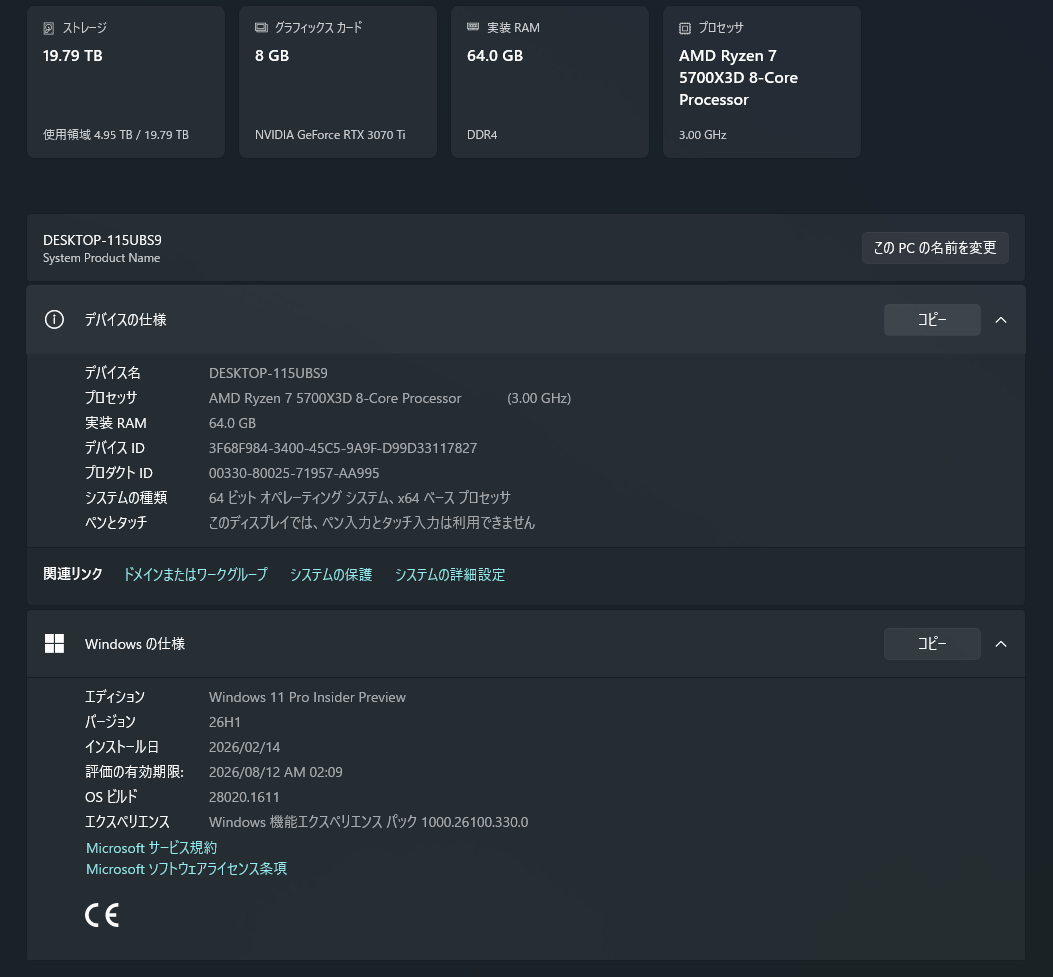Click the DESKTOP-115UBS9 heading above System Product Name
The height and width of the screenshot is (977, 1053).
[x=102, y=240]
